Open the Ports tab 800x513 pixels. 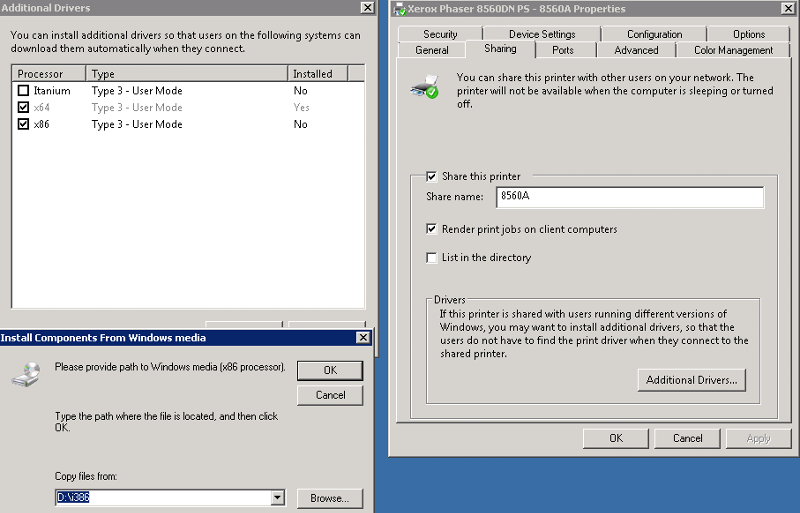(563, 50)
